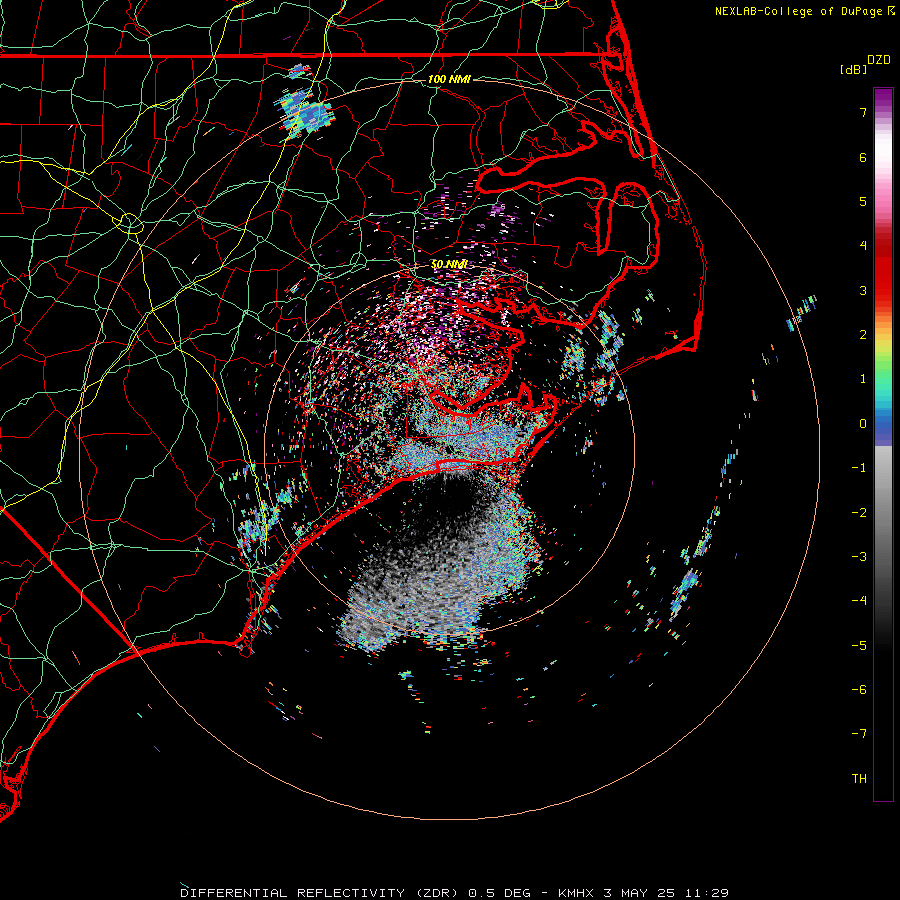
Task: Select the -6 scale value
Action: [x=859, y=690]
